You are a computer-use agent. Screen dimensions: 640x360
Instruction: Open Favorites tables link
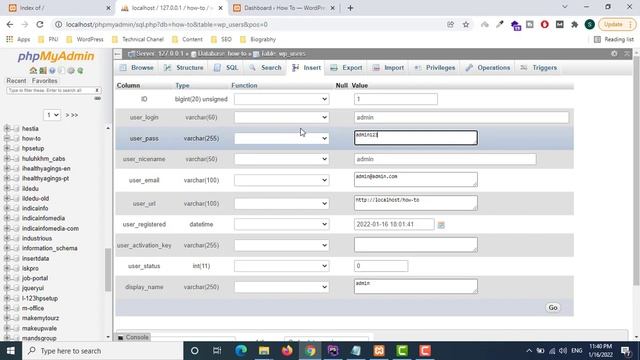point(44,81)
